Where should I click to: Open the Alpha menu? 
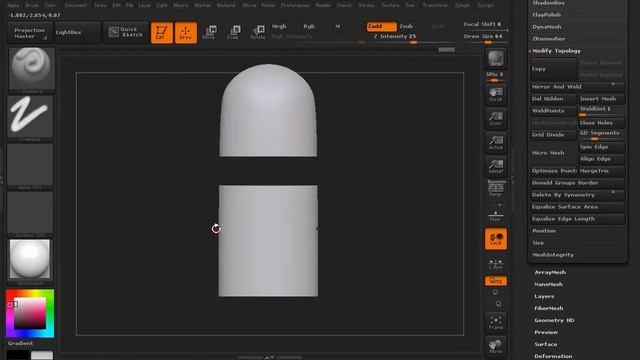click(x=13, y=5)
